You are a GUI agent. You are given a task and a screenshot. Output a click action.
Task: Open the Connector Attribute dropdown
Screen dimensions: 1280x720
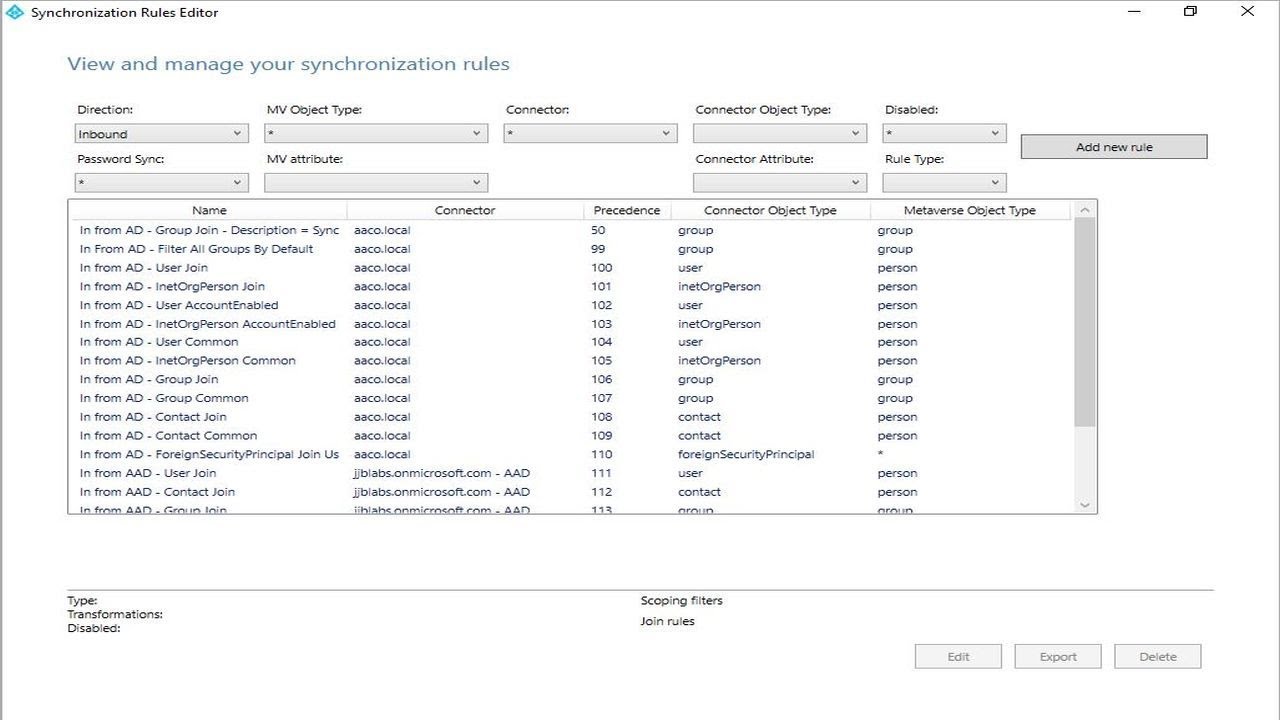pos(780,183)
